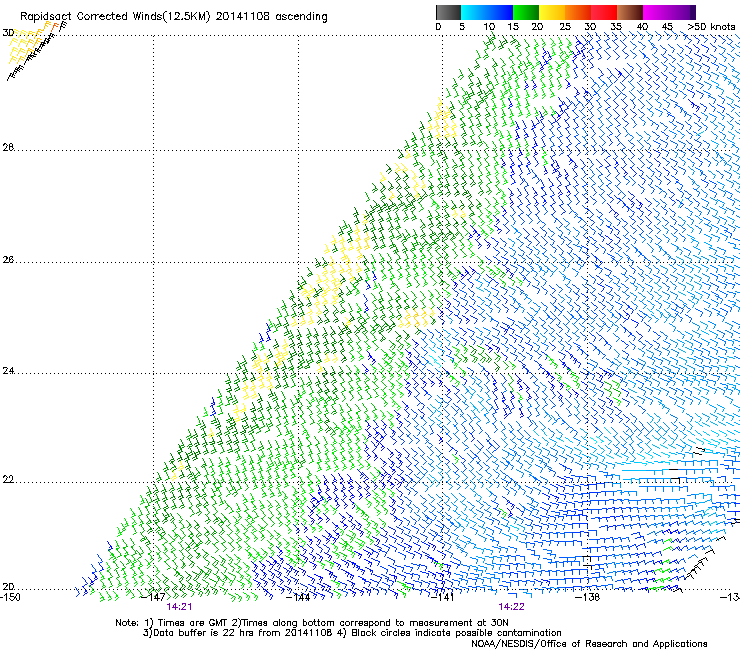
Task: Click the brown 35-40 knots legend segment
Action: point(630,12)
